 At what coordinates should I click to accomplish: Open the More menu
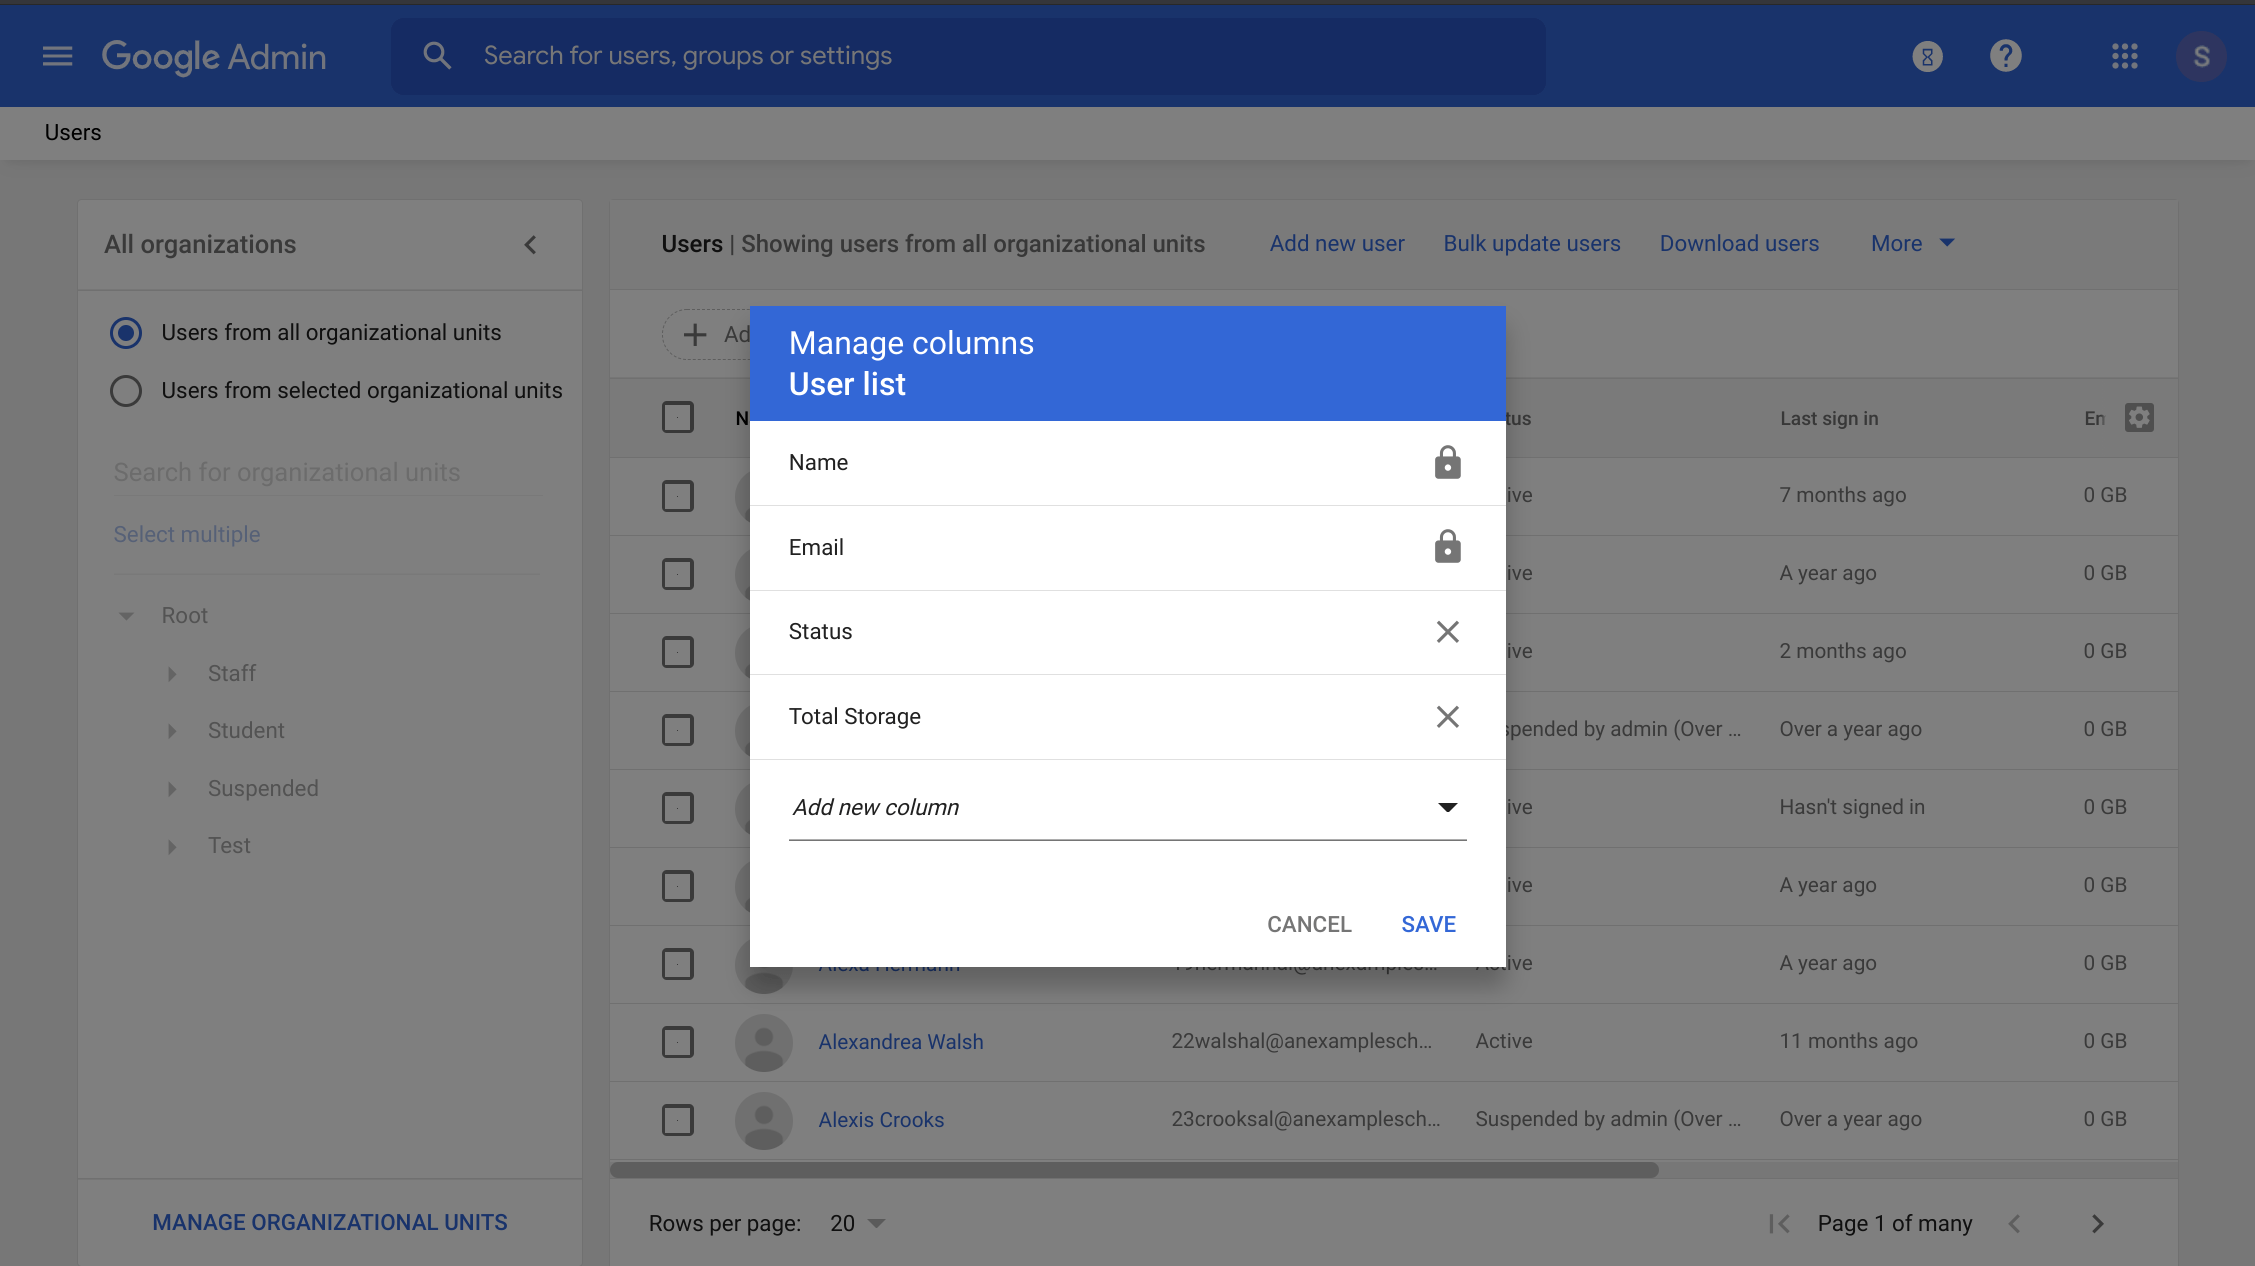coord(1910,243)
